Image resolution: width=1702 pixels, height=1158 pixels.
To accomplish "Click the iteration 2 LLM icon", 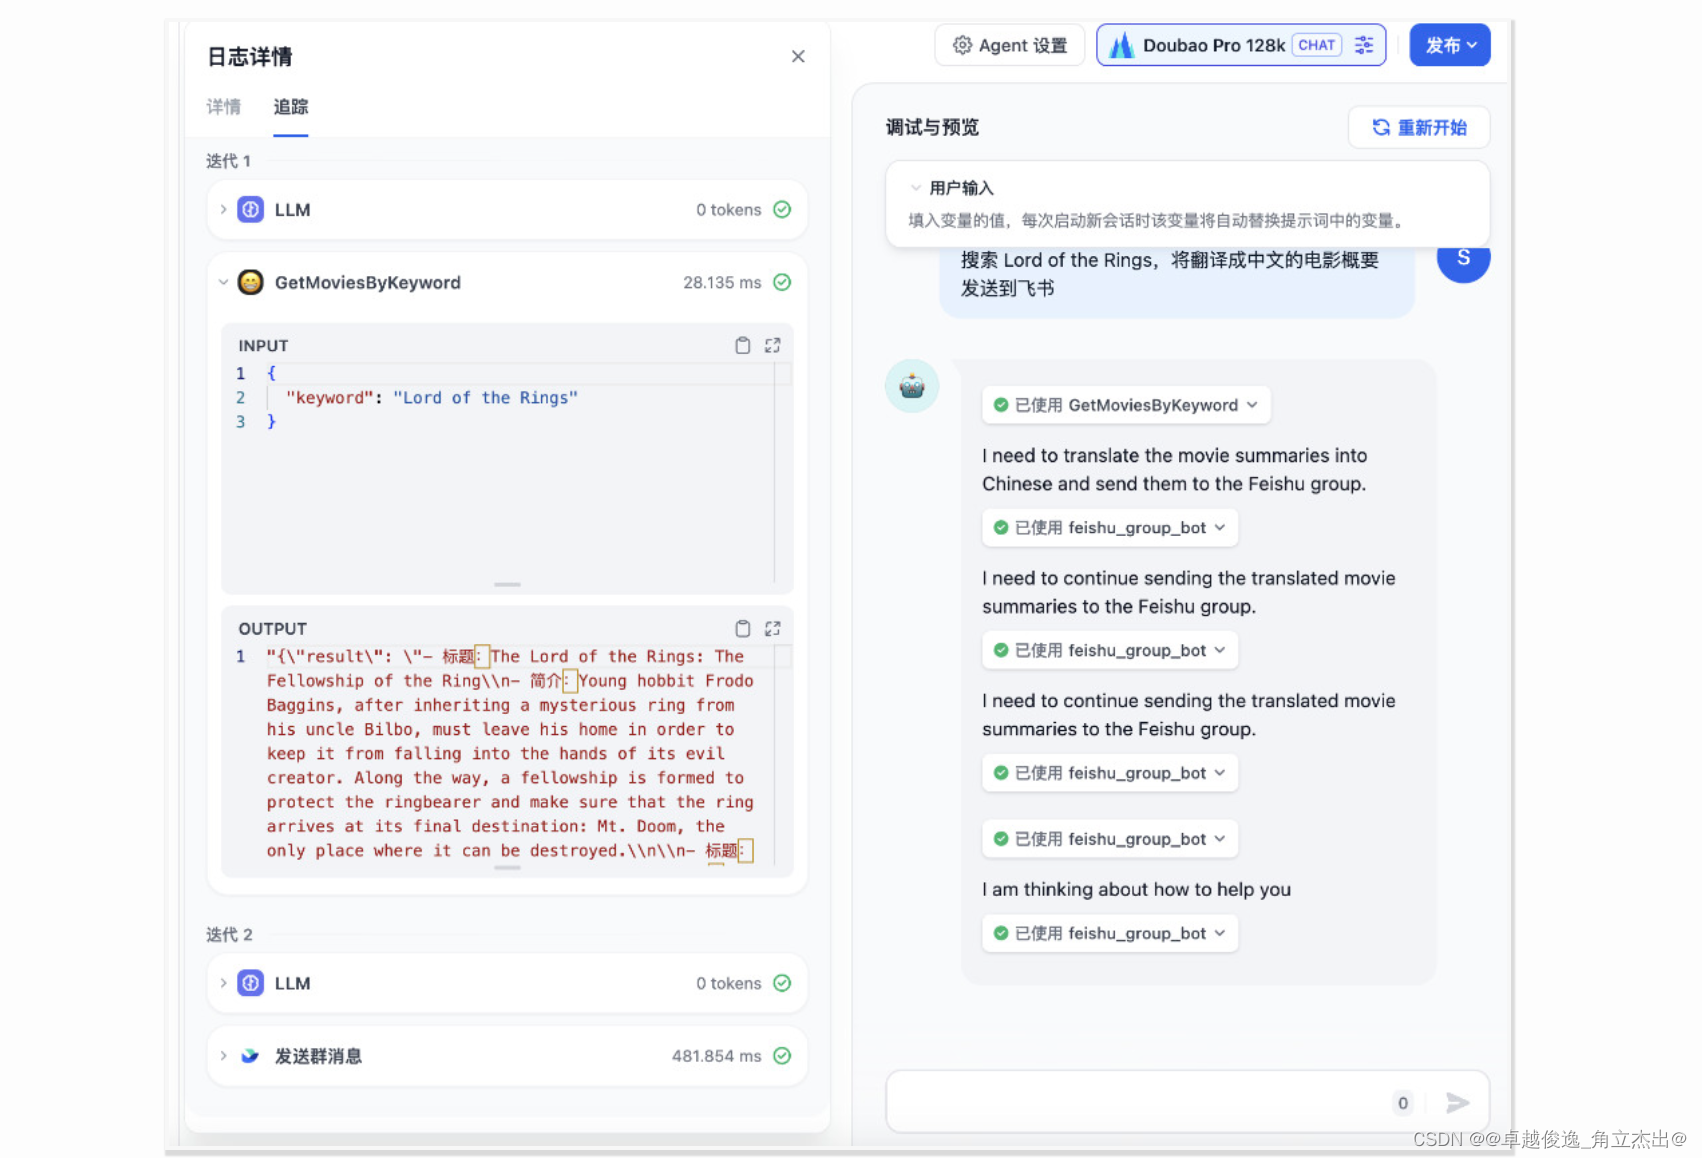I will 251,983.
